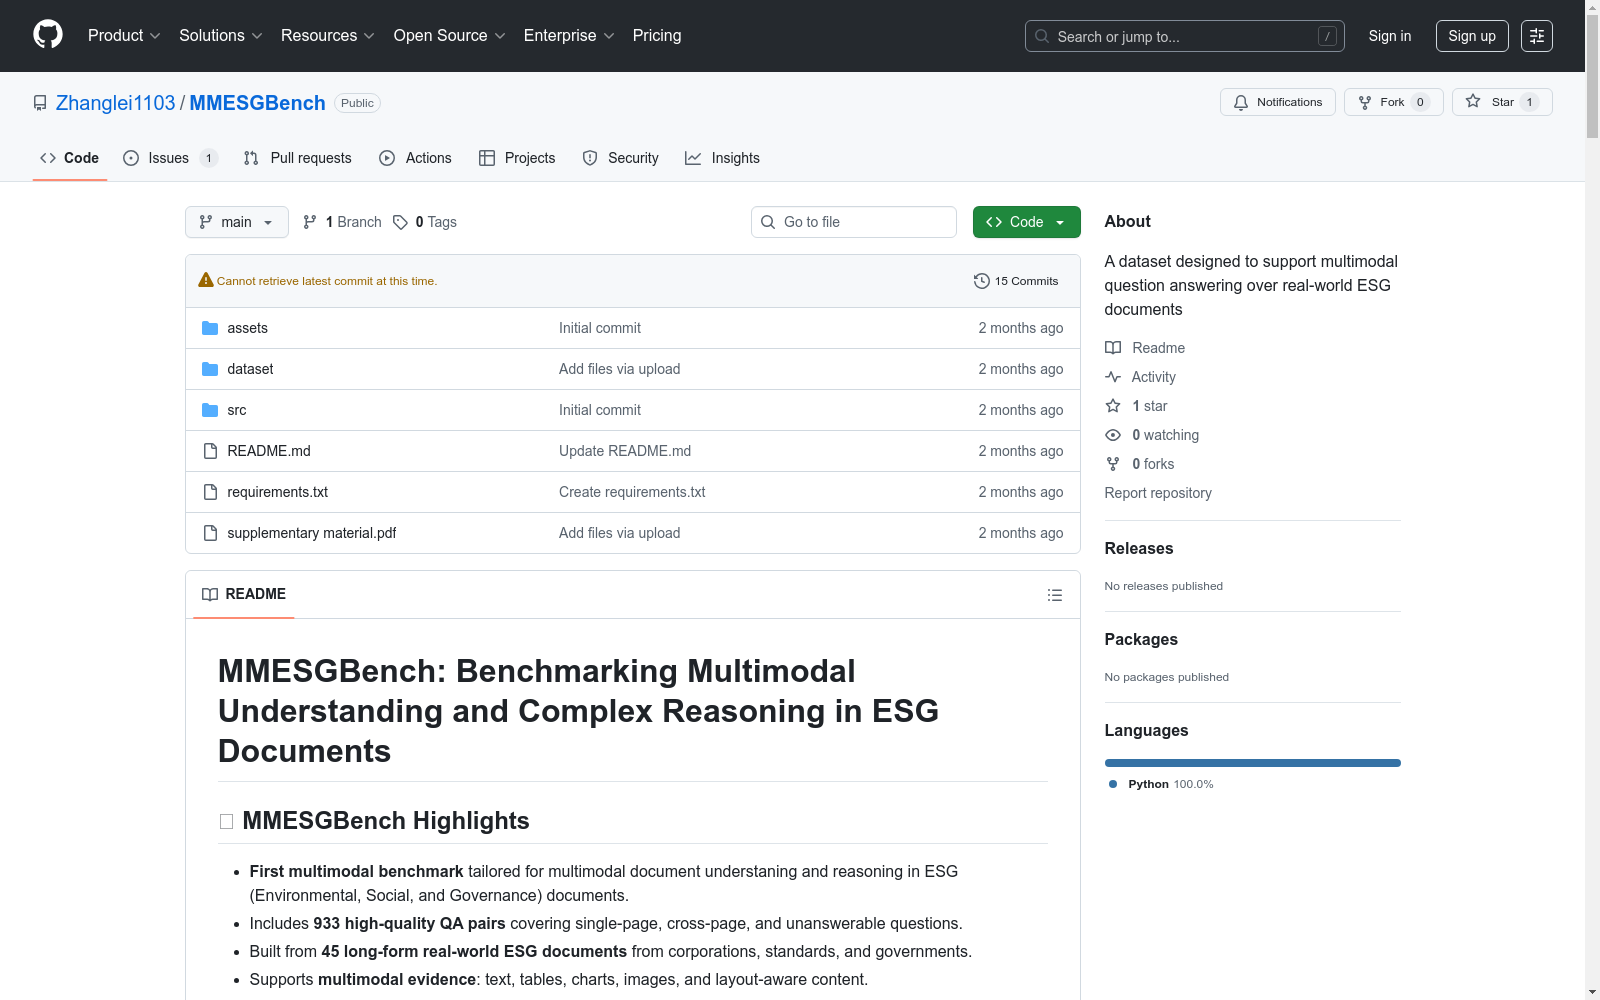Click the Python blue language dot
1600x1000 pixels.
[1113, 784]
